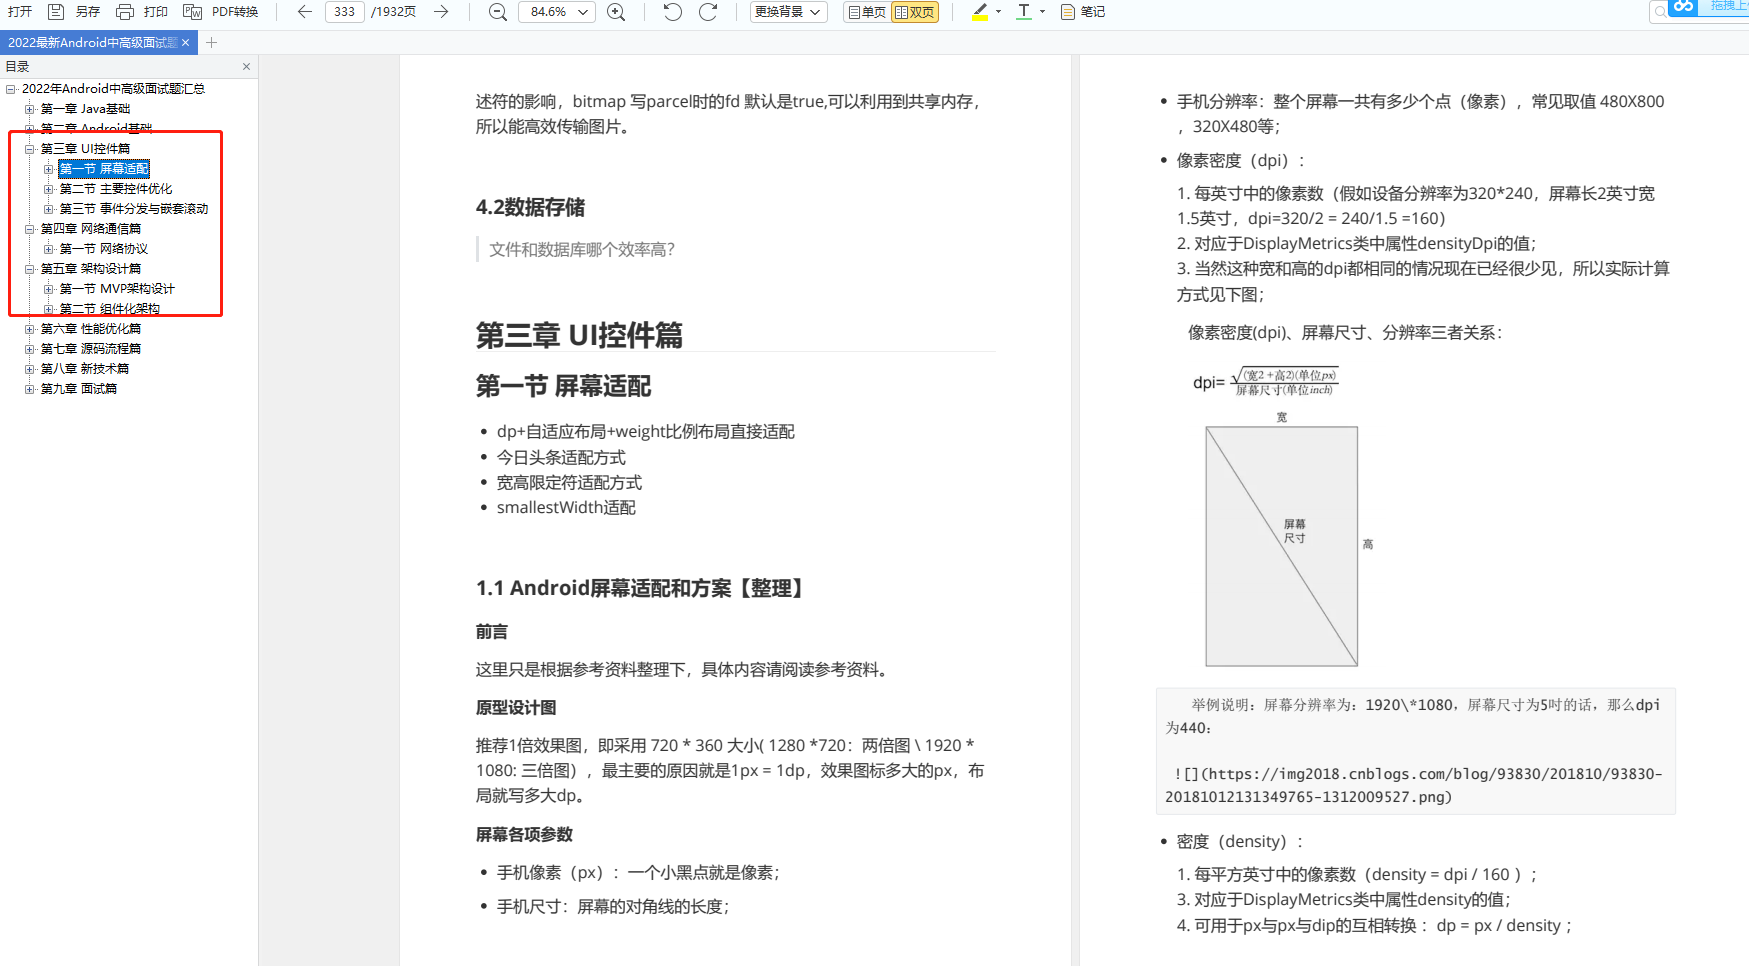
Task: Open outline entry 第六章 性能优化篇
Action: (x=91, y=329)
